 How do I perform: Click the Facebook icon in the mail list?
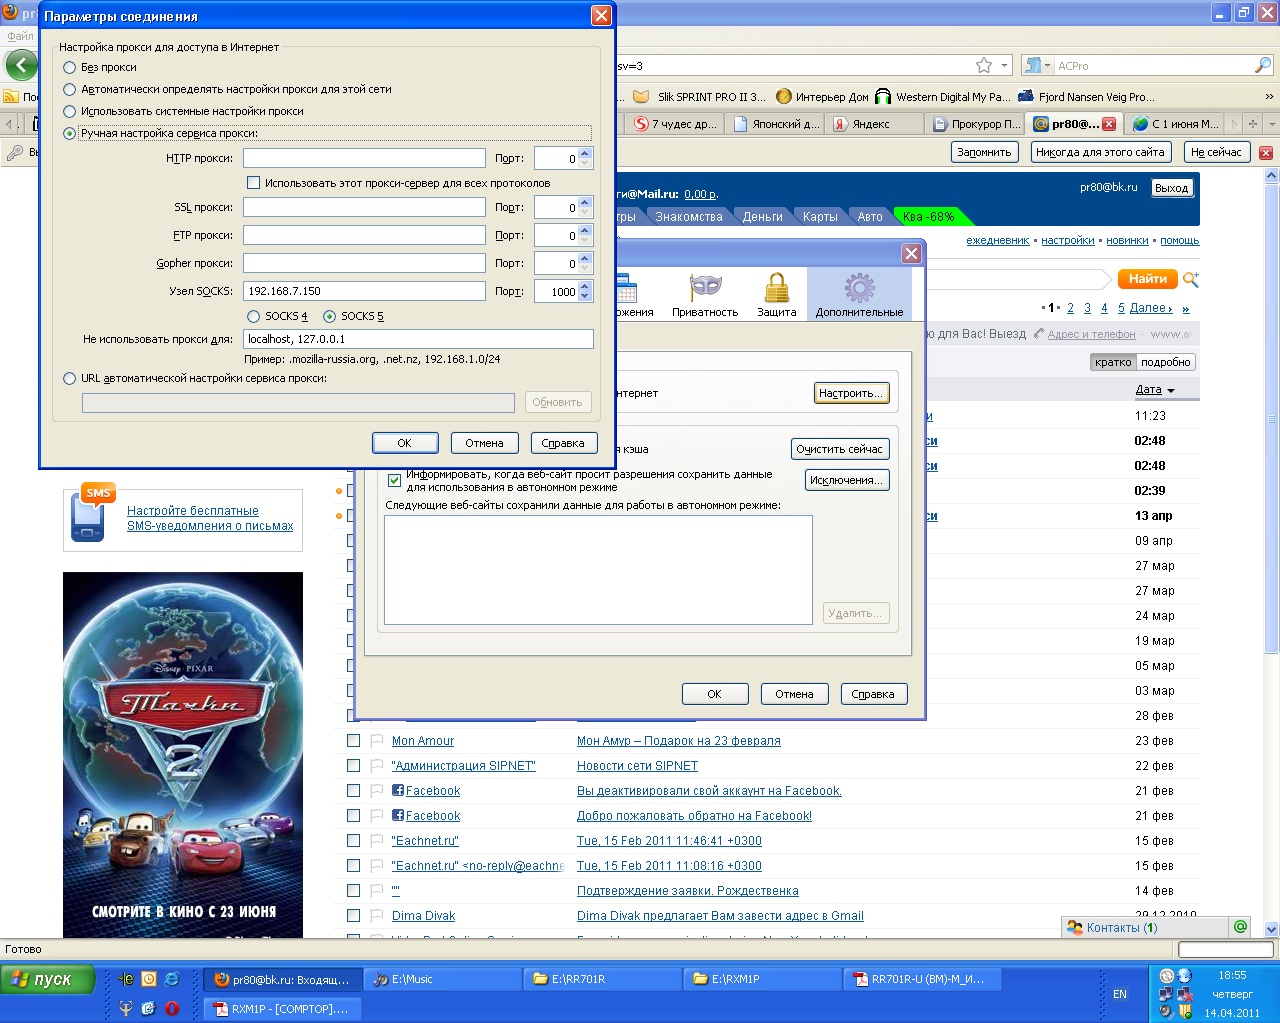[398, 790]
